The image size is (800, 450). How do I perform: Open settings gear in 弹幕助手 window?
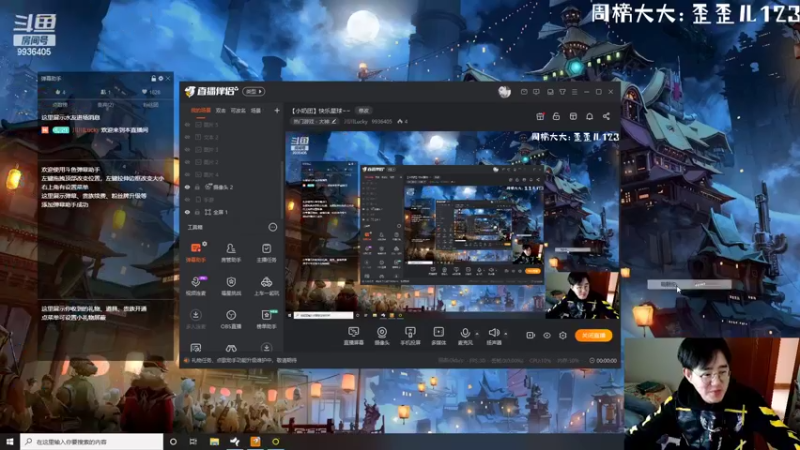(x=161, y=79)
